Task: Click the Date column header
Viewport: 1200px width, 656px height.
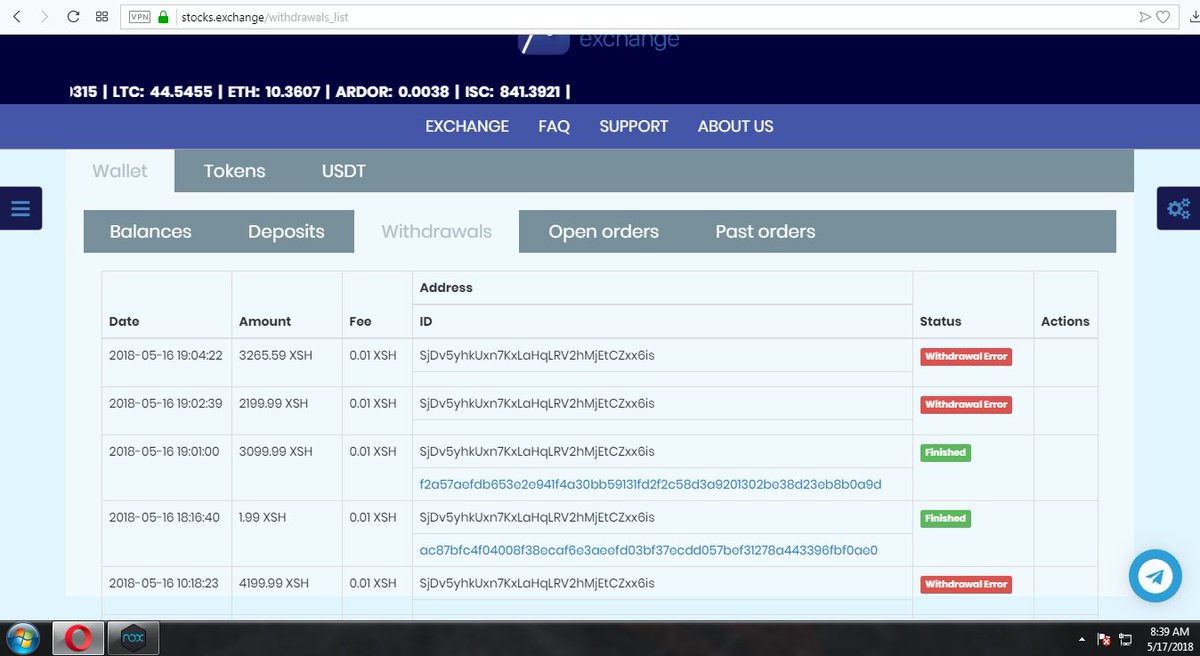Action: pos(124,321)
